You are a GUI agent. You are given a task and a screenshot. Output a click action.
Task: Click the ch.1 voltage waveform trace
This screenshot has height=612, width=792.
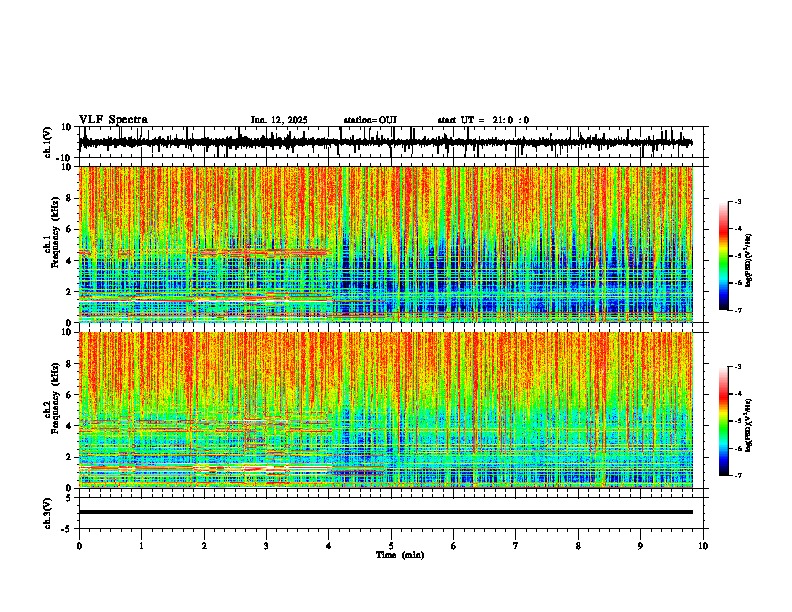coord(385,142)
